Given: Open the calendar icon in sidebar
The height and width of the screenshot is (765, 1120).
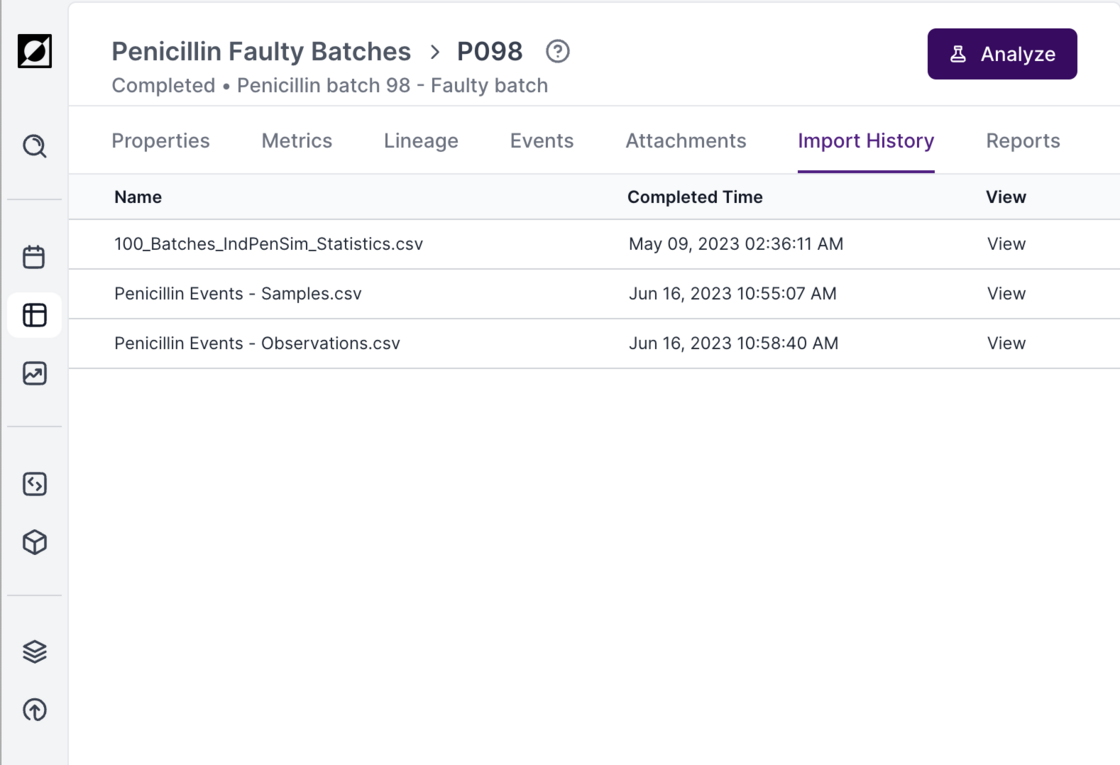Looking at the screenshot, I should click(x=35, y=257).
